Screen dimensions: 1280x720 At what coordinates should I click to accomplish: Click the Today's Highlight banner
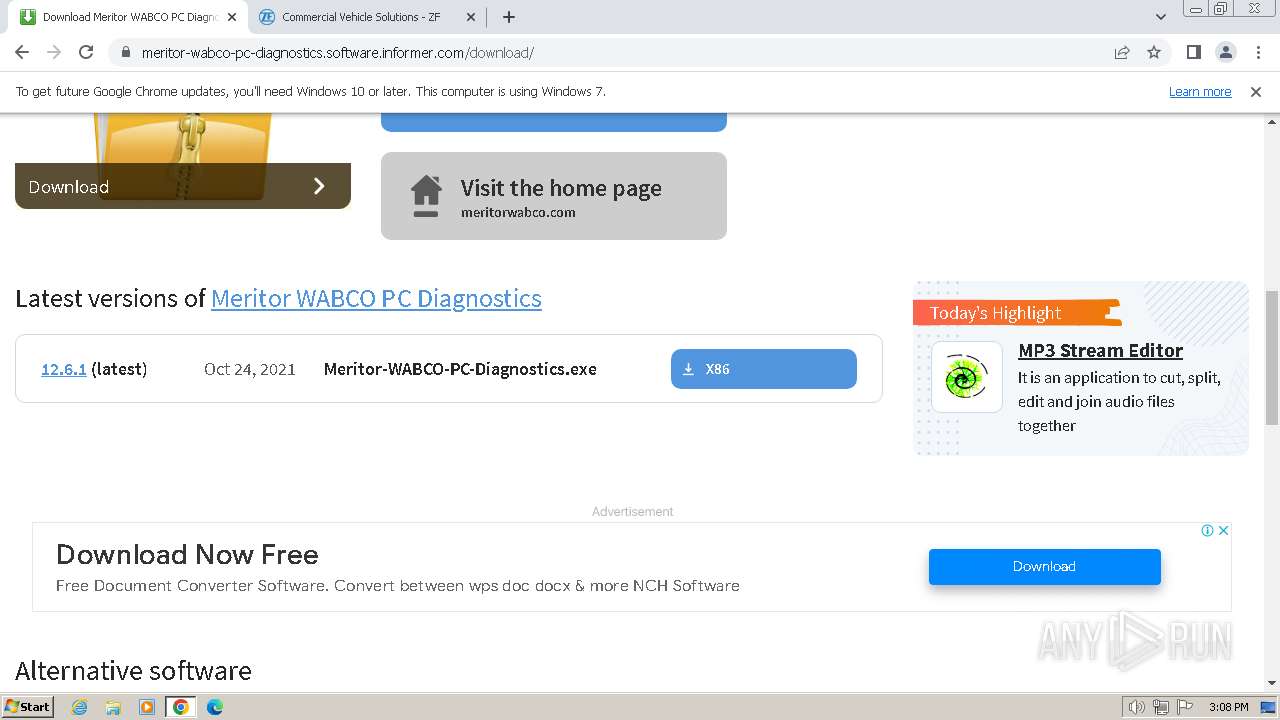pos(1017,313)
